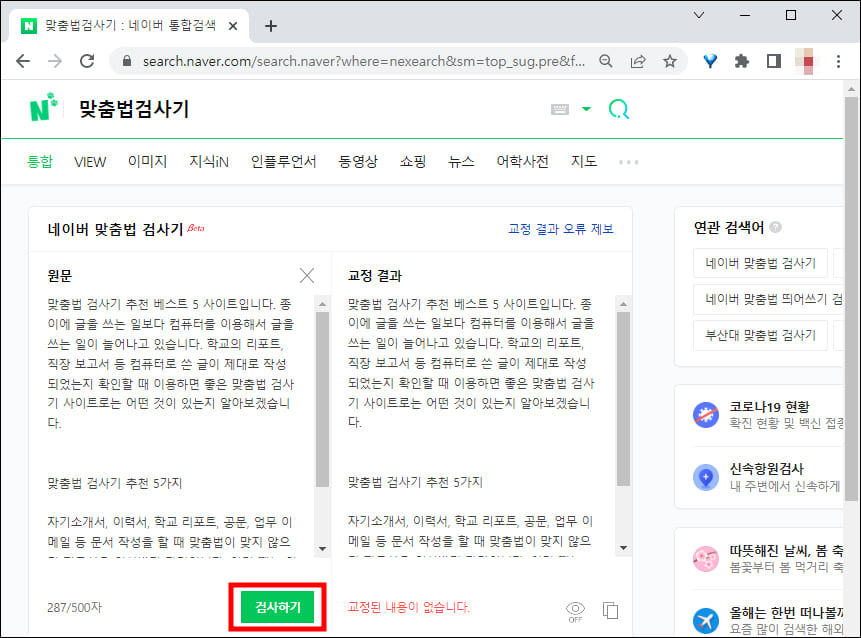Click the 검사하기 button
The height and width of the screenshot is (638, 861).
coord(277,605)
